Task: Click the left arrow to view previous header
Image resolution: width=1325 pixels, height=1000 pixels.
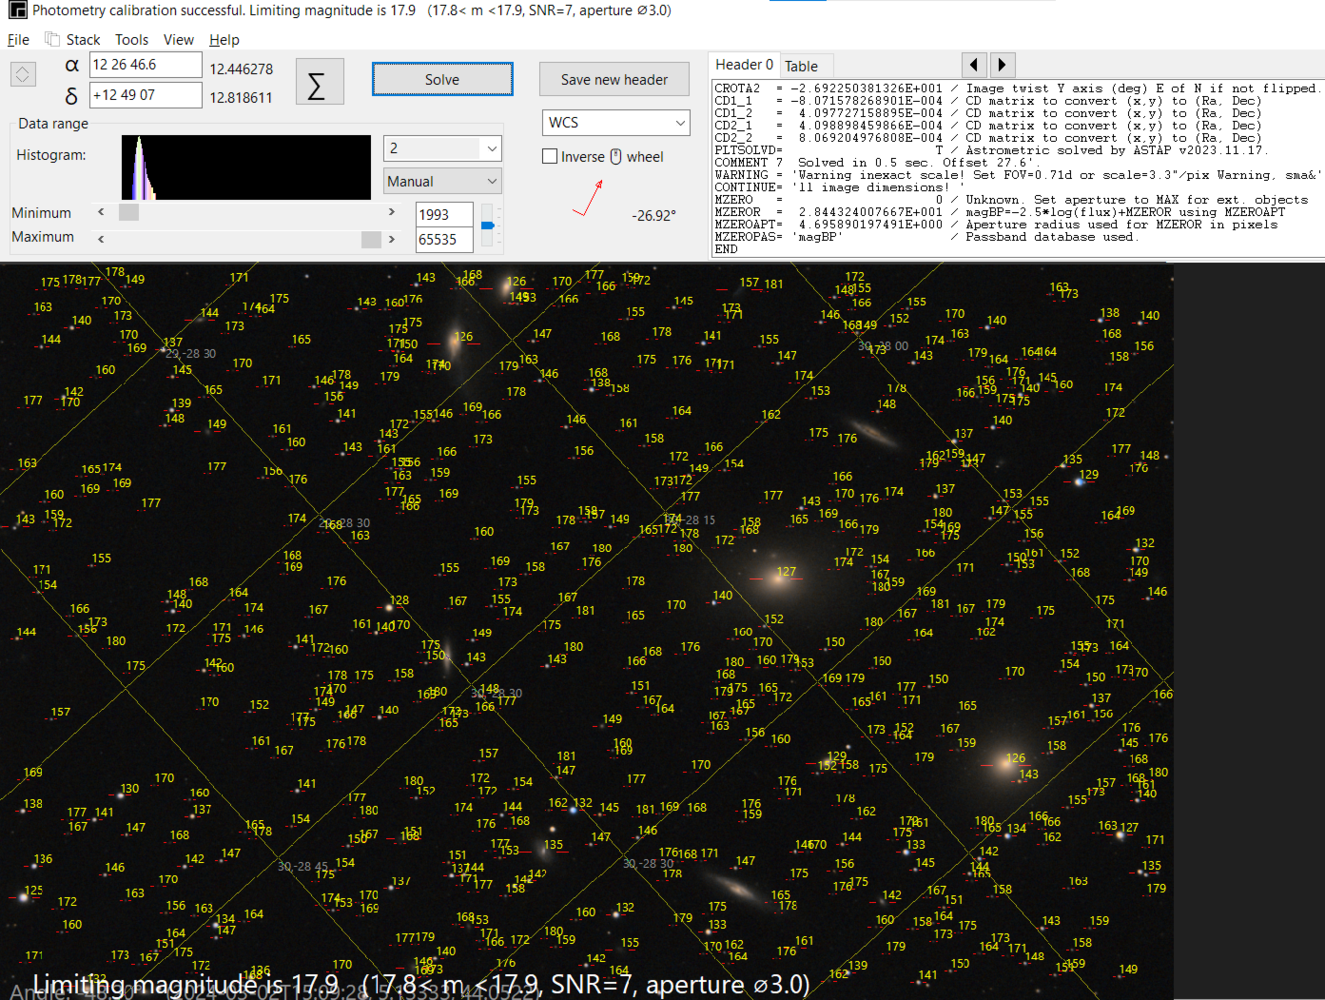Action: click(x=974, y=64)
